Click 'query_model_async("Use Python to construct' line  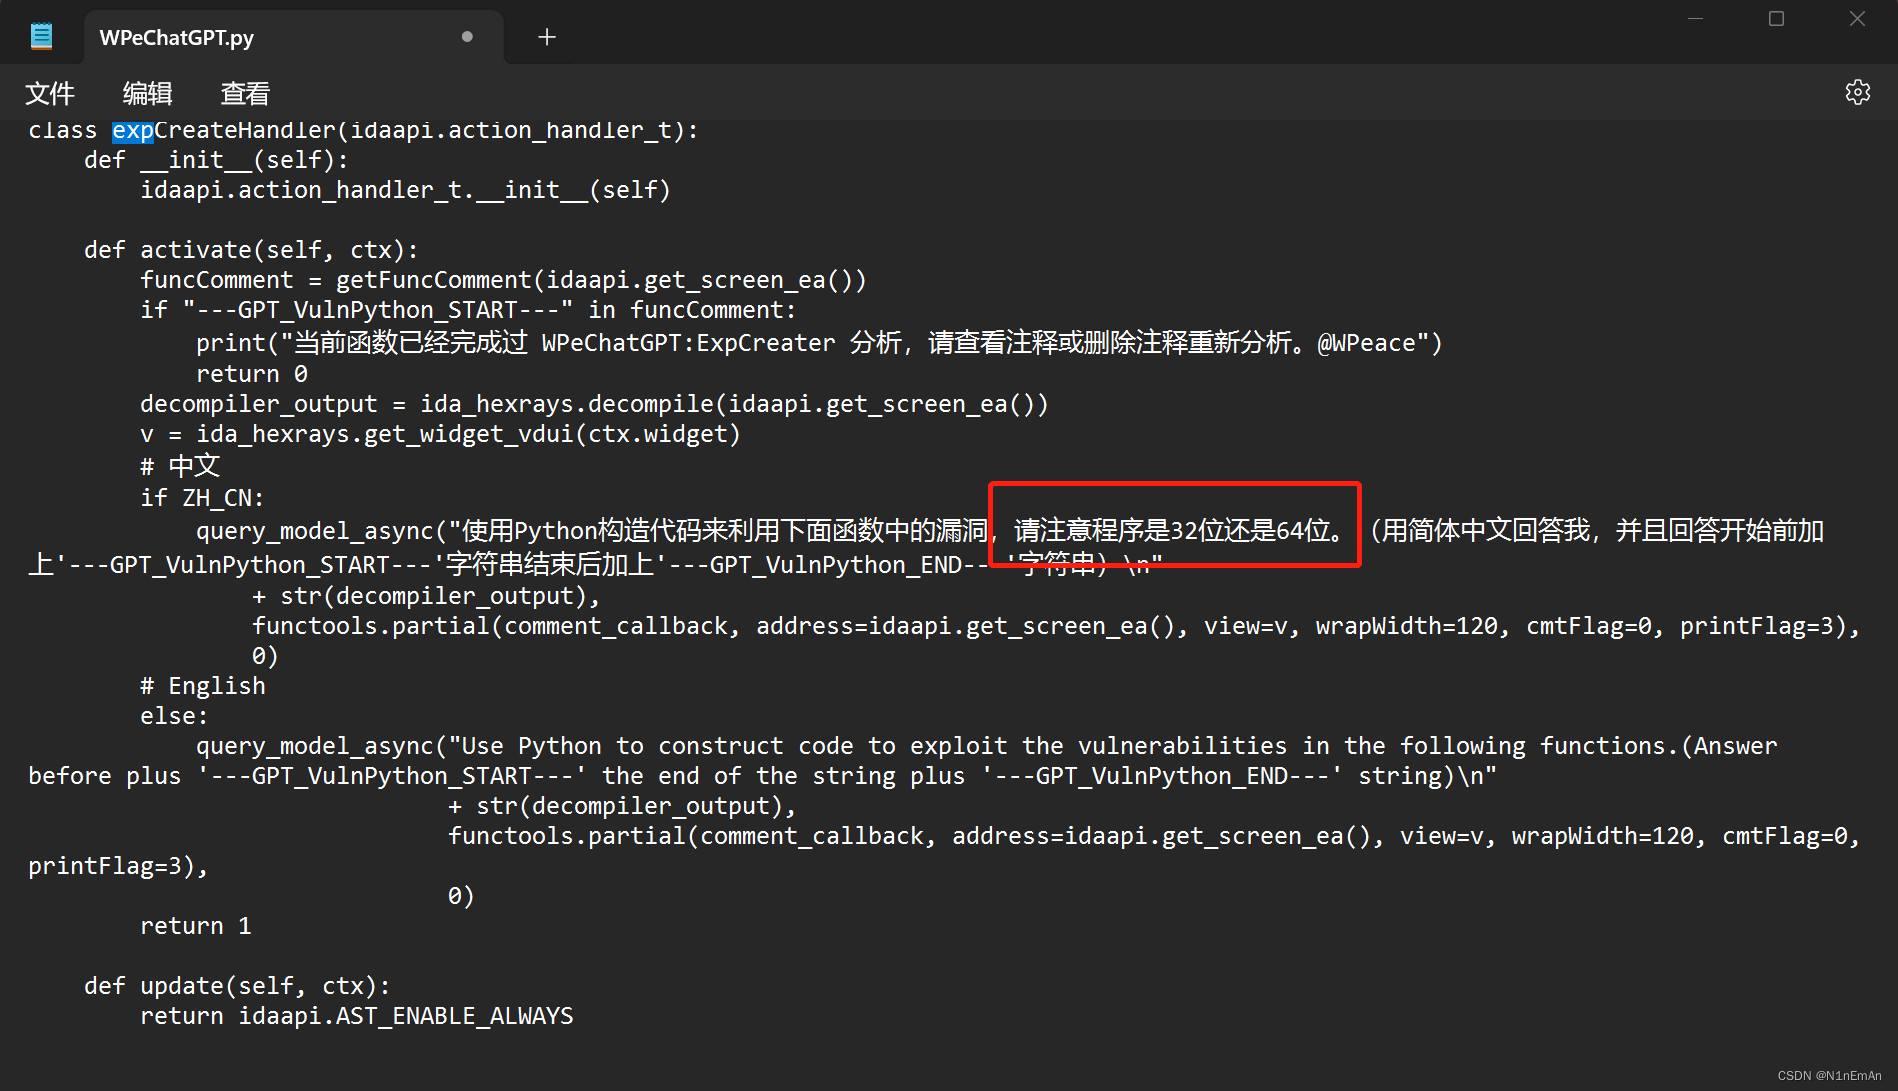click(986, 746)
